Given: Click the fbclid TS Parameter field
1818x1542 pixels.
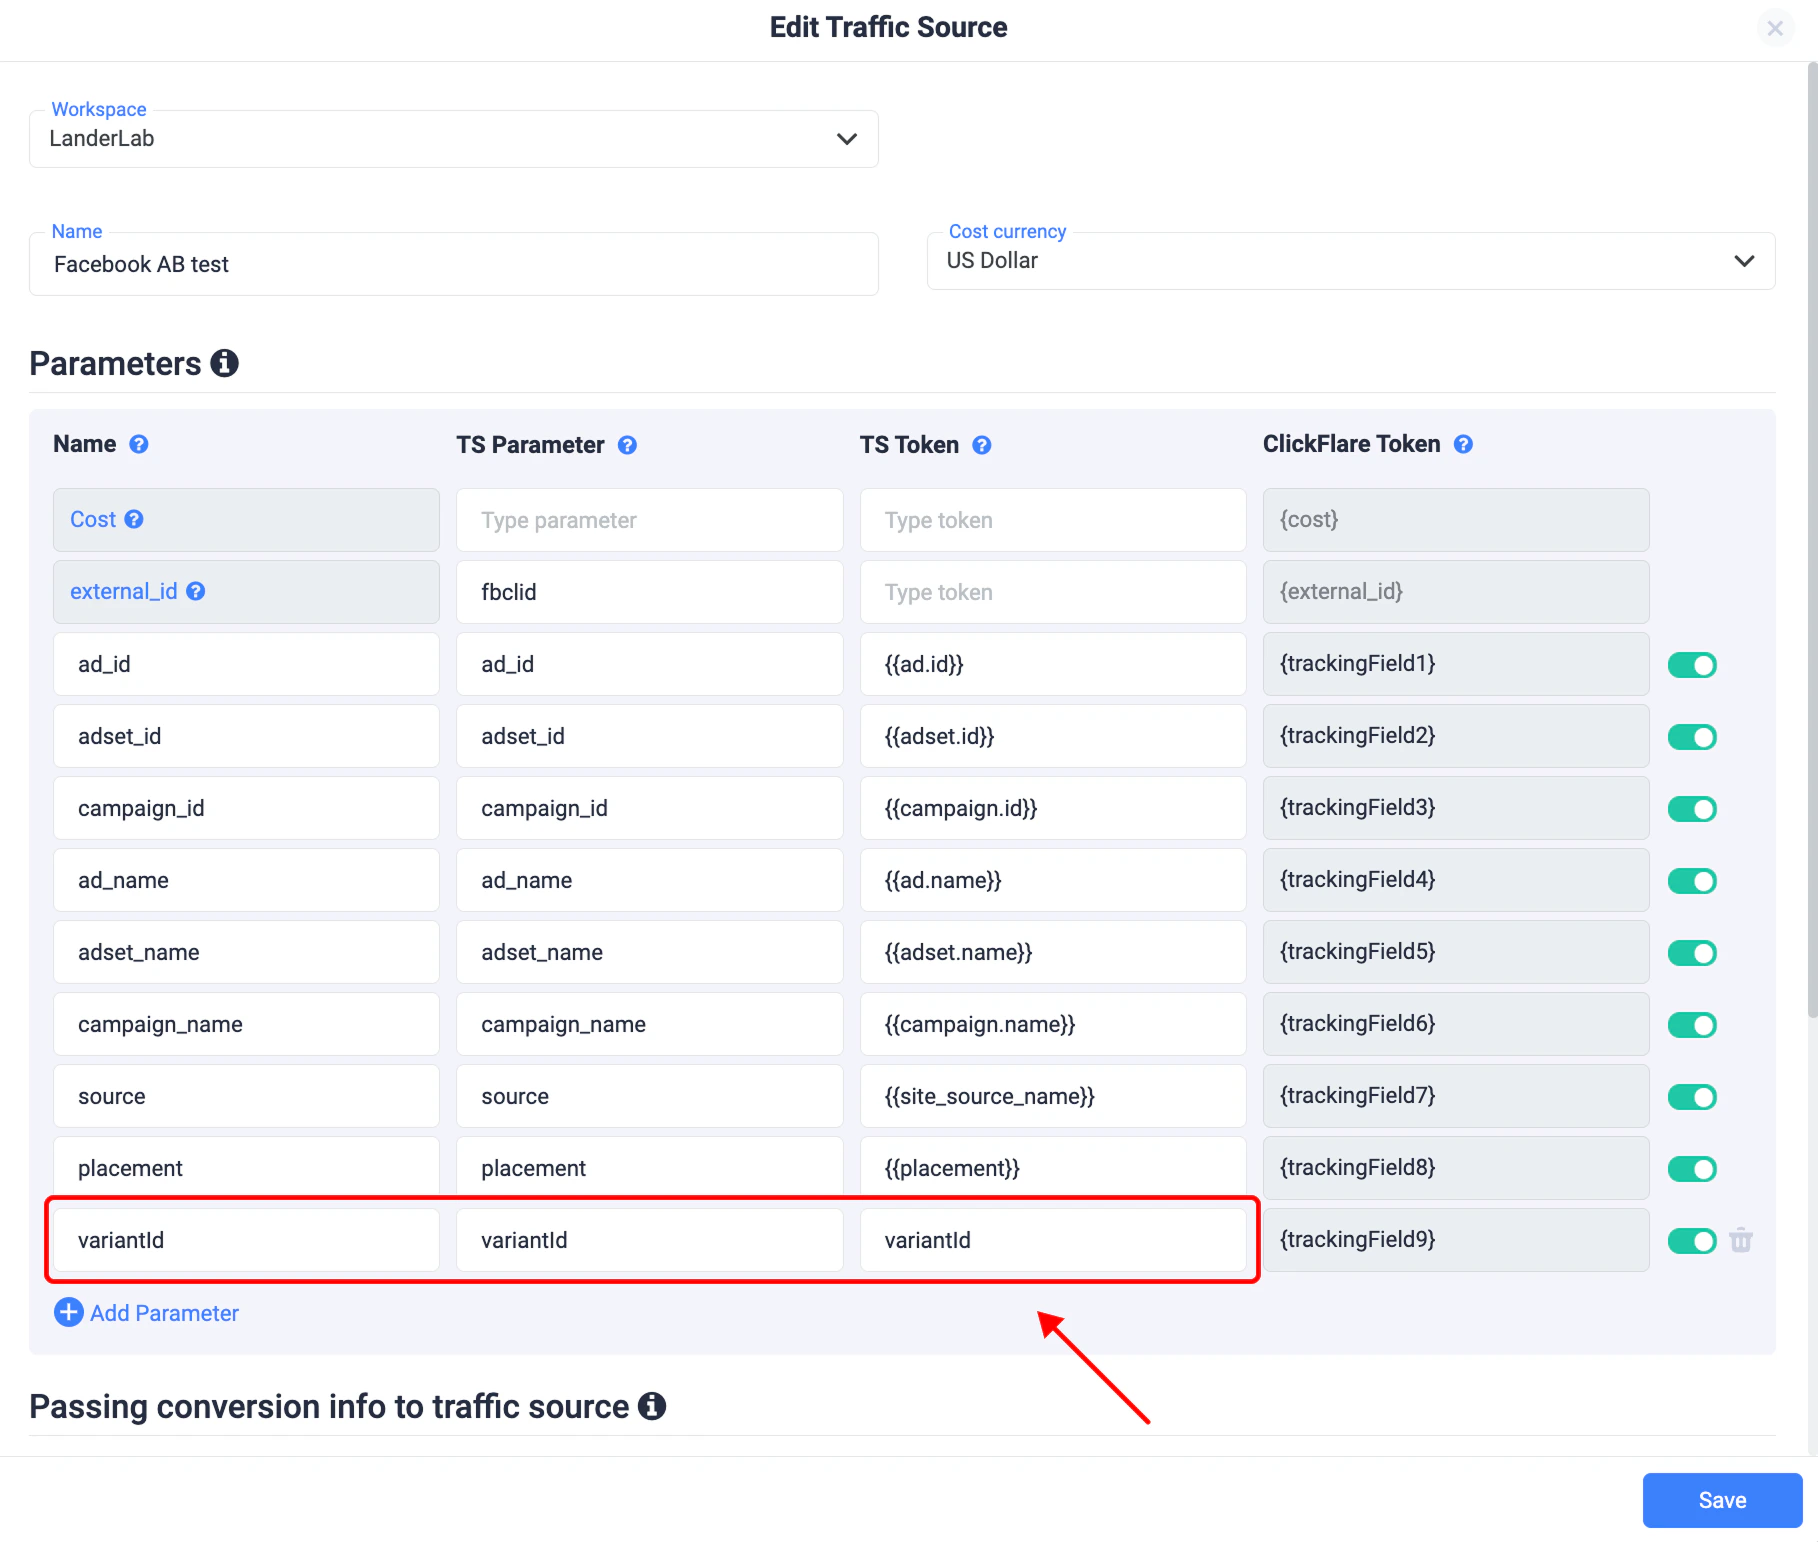Looking at the screenshot, I should point(650,592).
